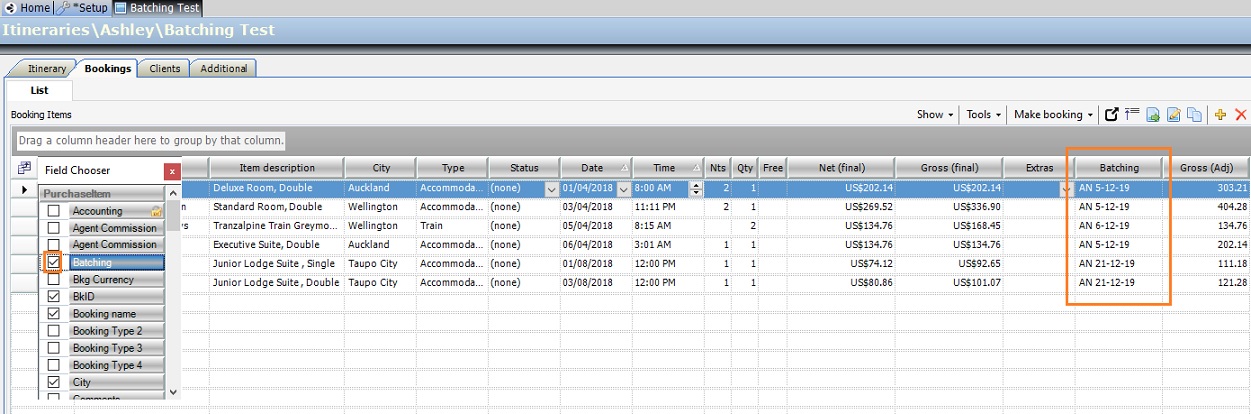
Task: Sort by the Batching column header
Action: (x=1119, y=168)
